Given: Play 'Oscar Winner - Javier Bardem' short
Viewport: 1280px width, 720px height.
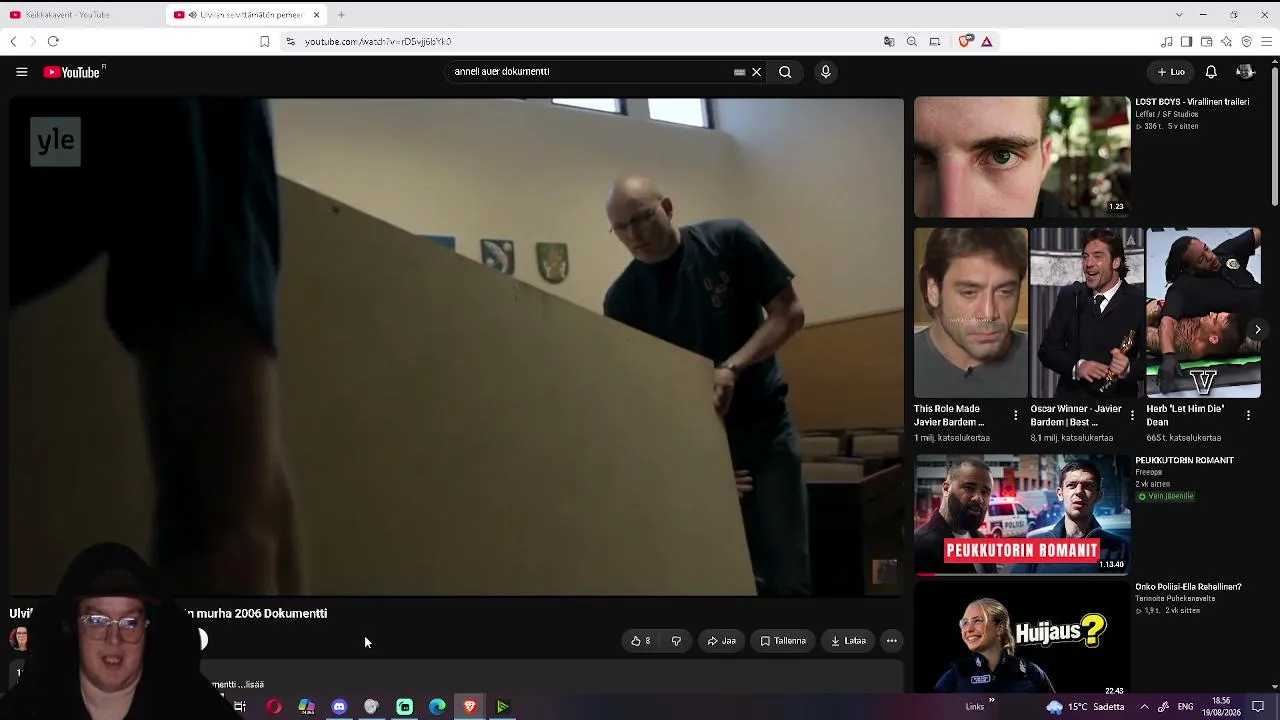Looking at the screenshot, I should point(1086,312).
